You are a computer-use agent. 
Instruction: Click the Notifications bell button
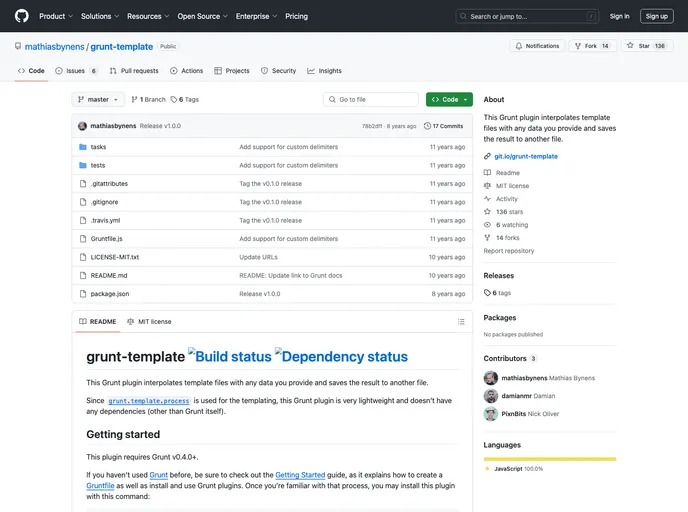pos(537,46)
